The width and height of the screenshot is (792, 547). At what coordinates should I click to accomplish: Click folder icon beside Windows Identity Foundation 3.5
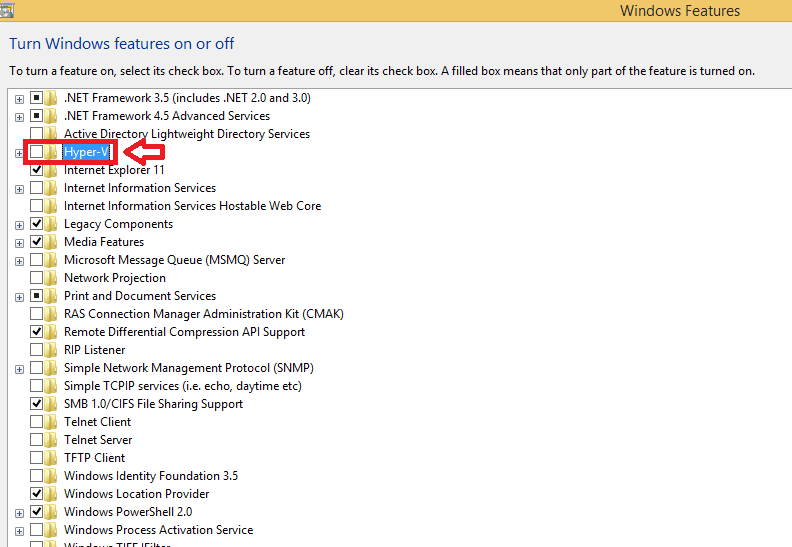coord(51,476)
